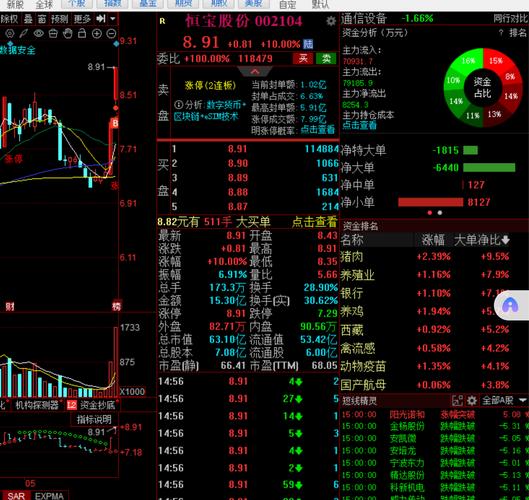The height and width of the screenshot is (500, 529).
Task: Switch to the 基金 tab
Action: pos(148,4)
